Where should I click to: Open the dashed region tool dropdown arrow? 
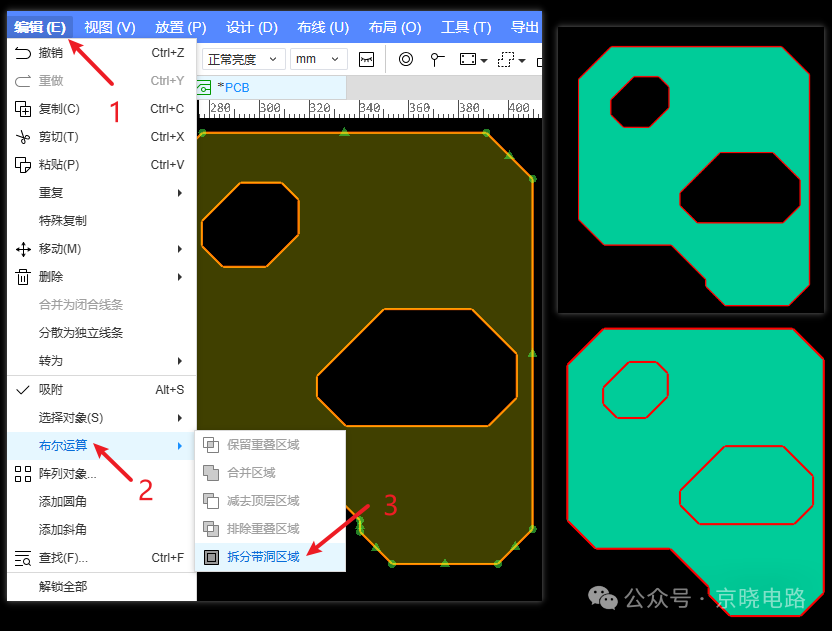(x=522, y=60)
